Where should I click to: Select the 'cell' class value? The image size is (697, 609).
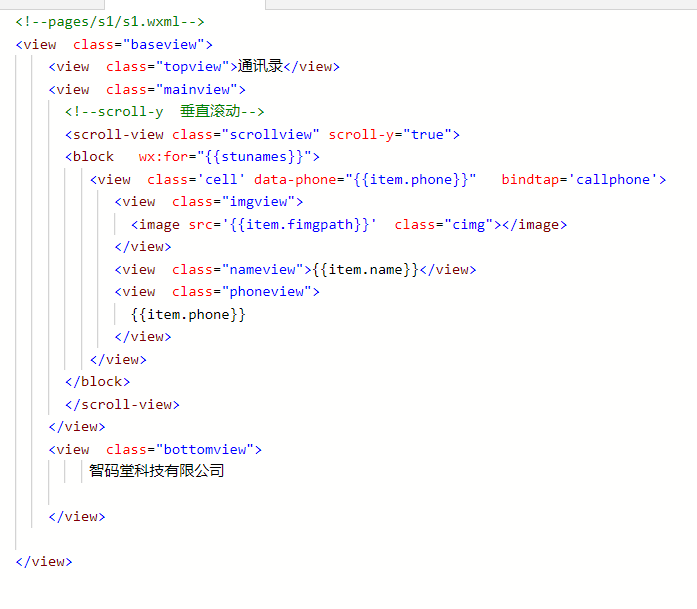(221, 180)
